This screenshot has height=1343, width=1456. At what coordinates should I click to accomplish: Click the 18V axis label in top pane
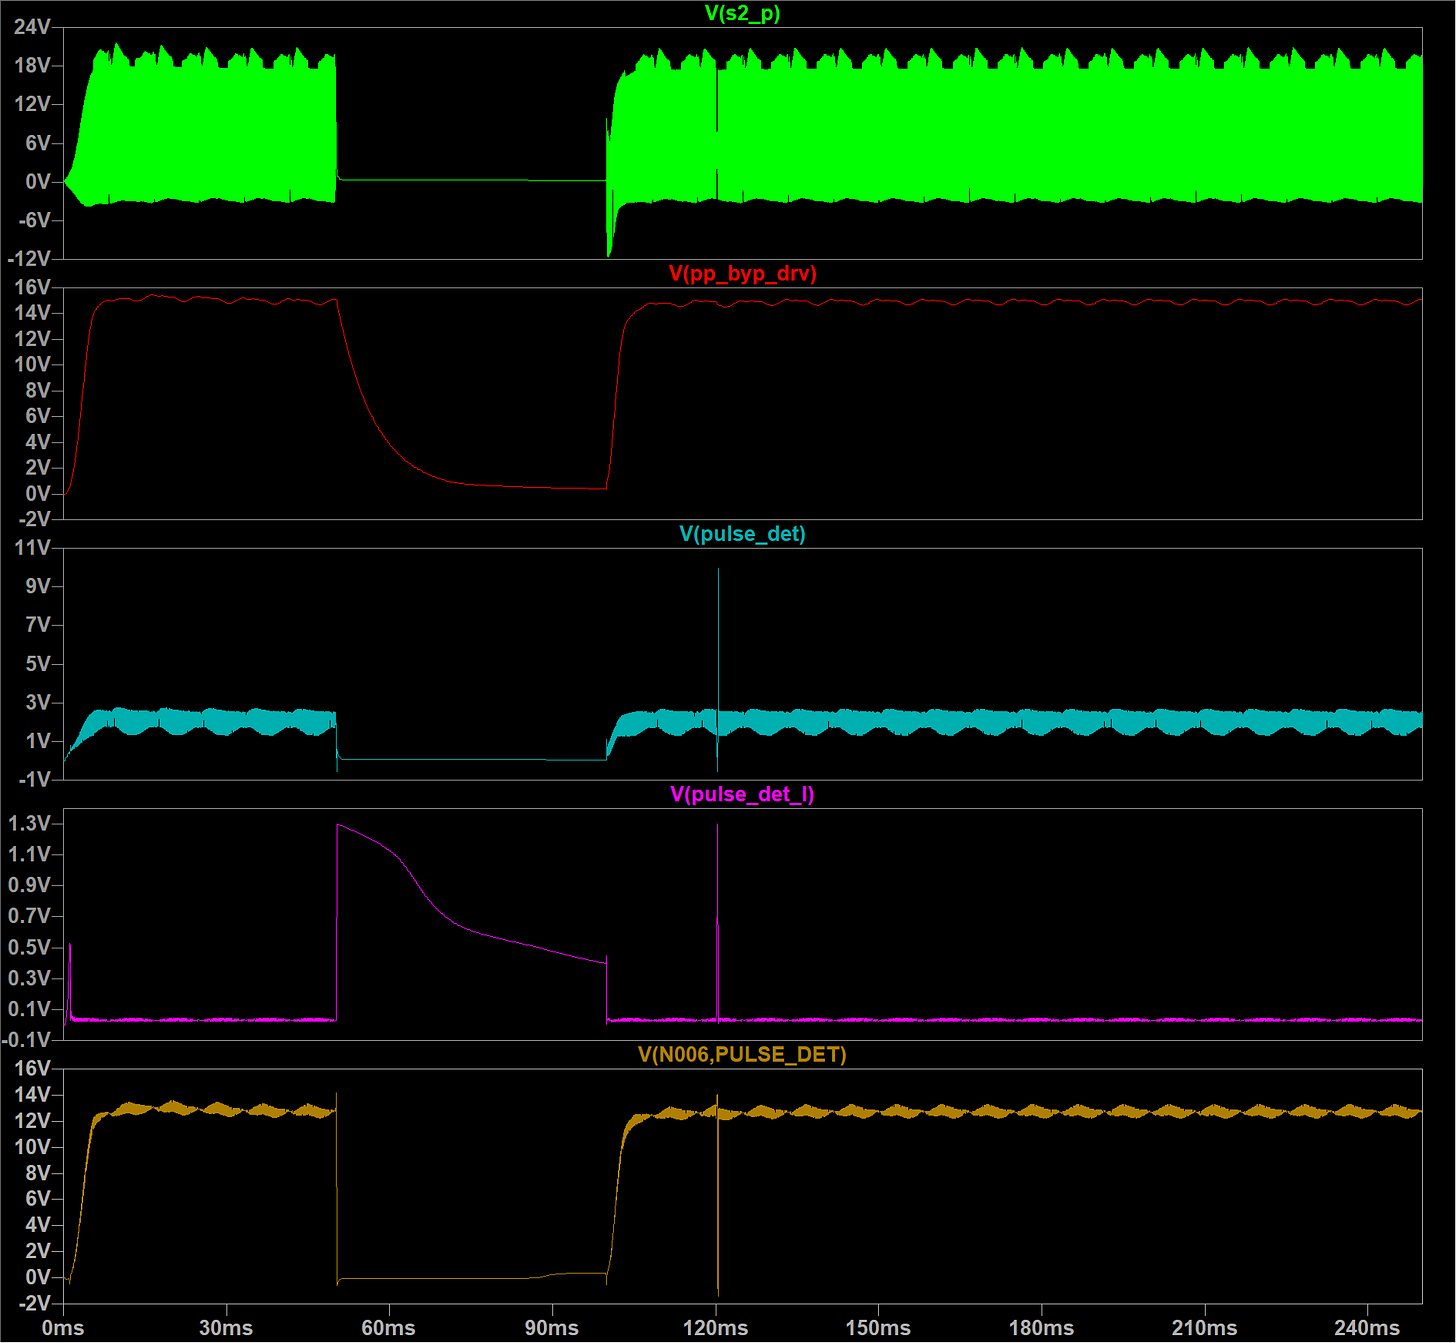(x=32, y=66)
